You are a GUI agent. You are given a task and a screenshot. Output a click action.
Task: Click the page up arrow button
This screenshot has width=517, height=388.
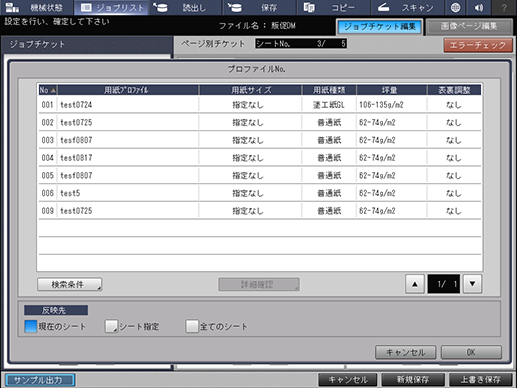tap(415, 284)
